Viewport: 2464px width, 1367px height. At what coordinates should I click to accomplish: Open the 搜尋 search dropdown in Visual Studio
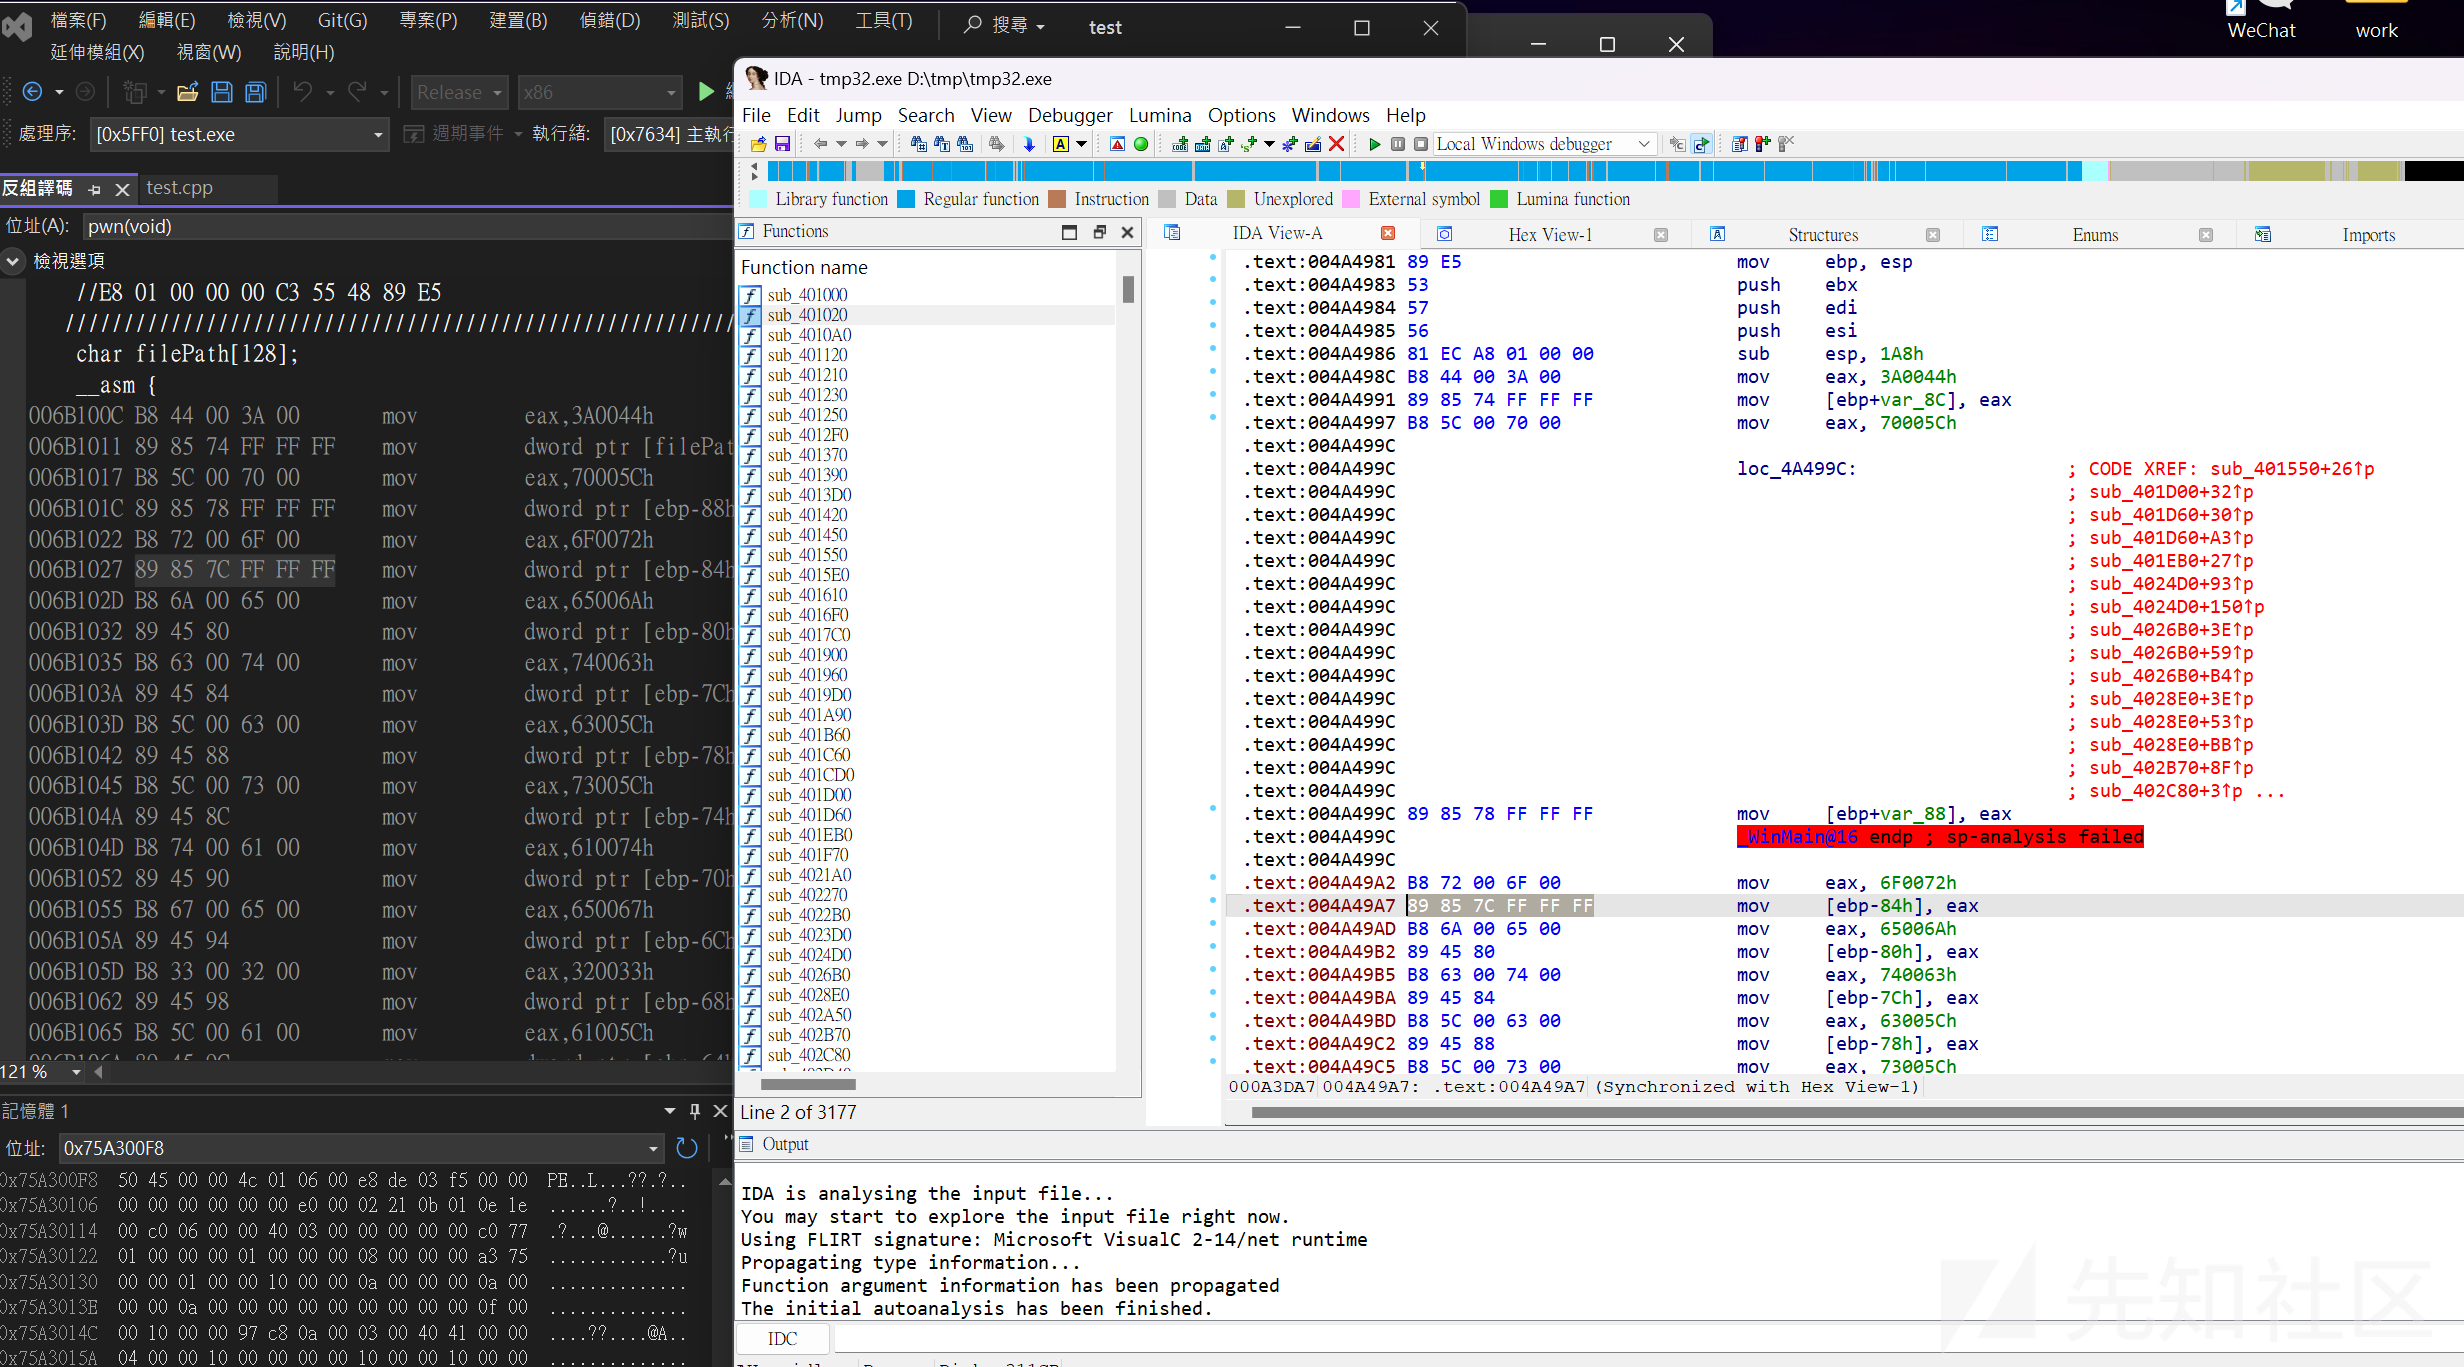tap(1005, 25)
